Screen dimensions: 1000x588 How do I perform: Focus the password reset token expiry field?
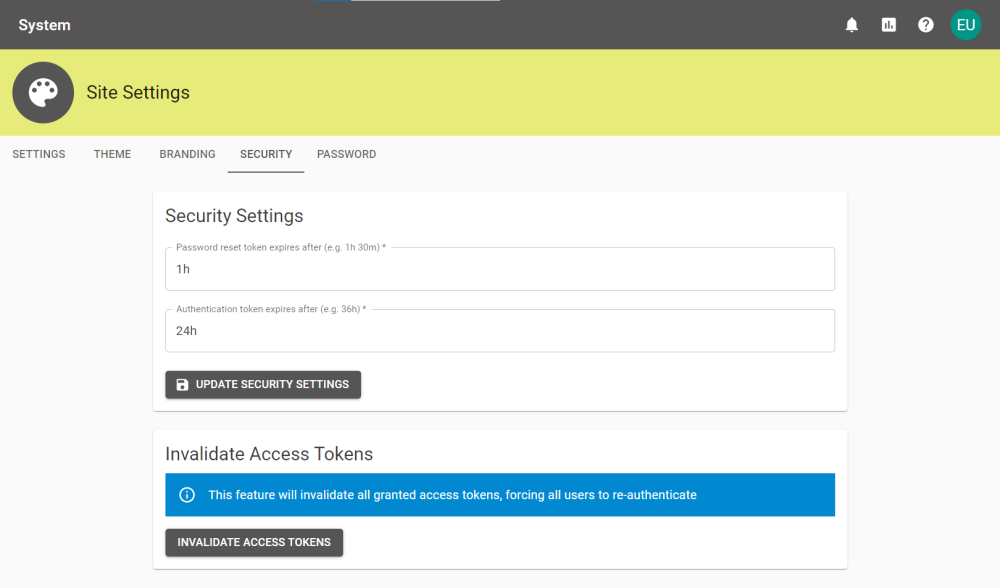point(500,269)
